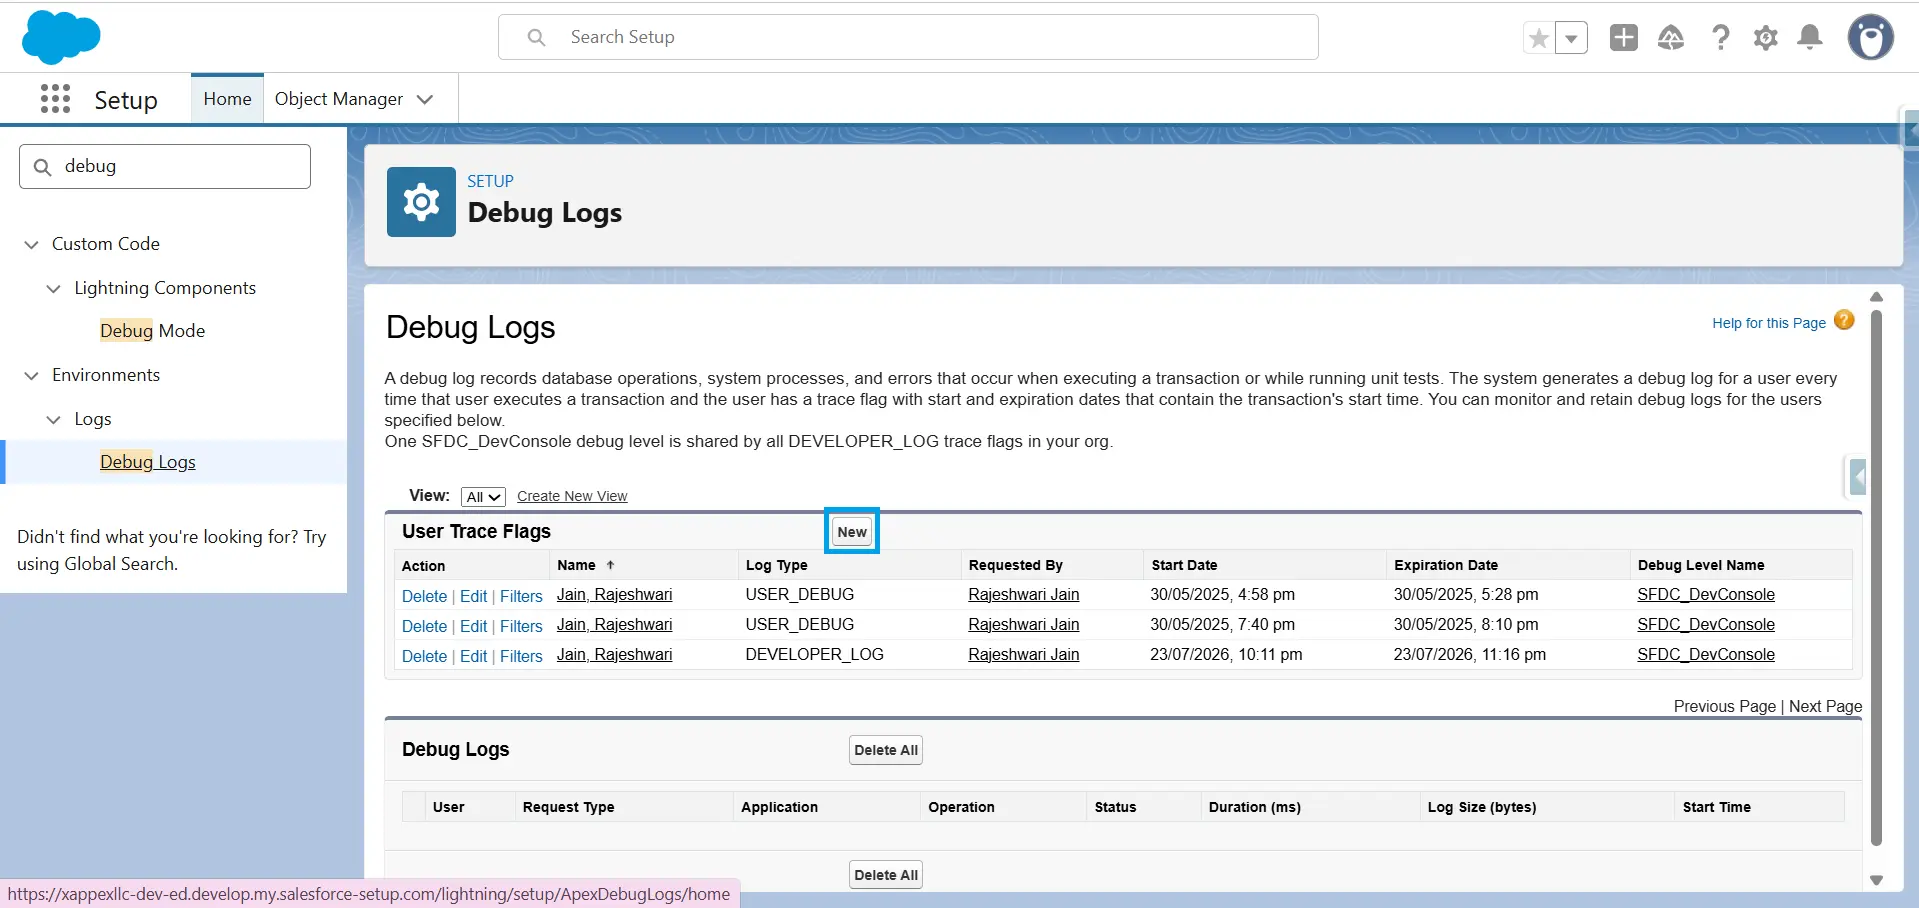
Task: Collapse the Lightning Components node
Action: pyautogui.click(x=54, y=288)
